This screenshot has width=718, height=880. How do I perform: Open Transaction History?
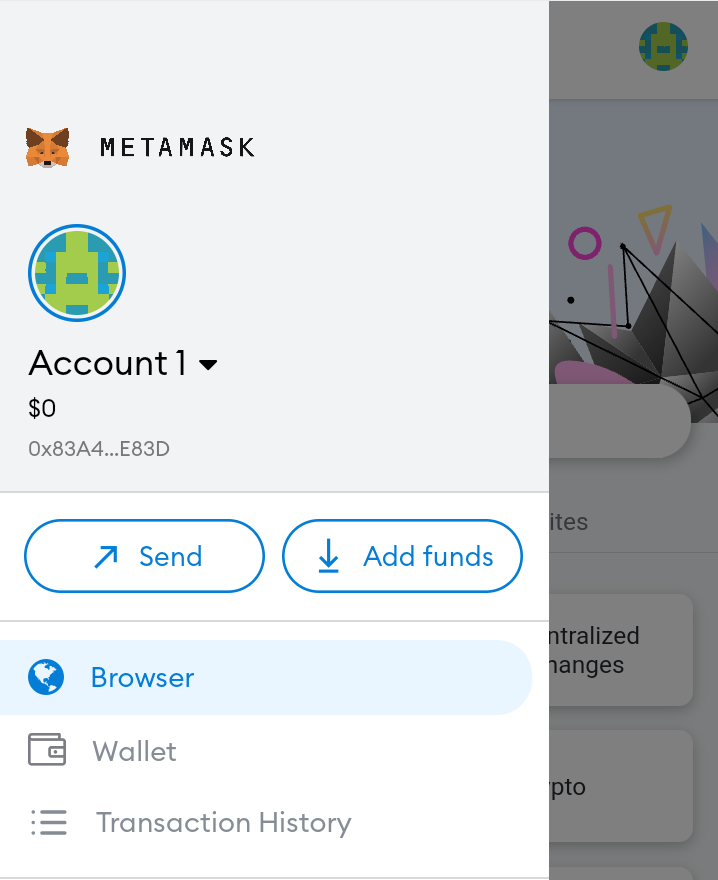tap(223, 822)
